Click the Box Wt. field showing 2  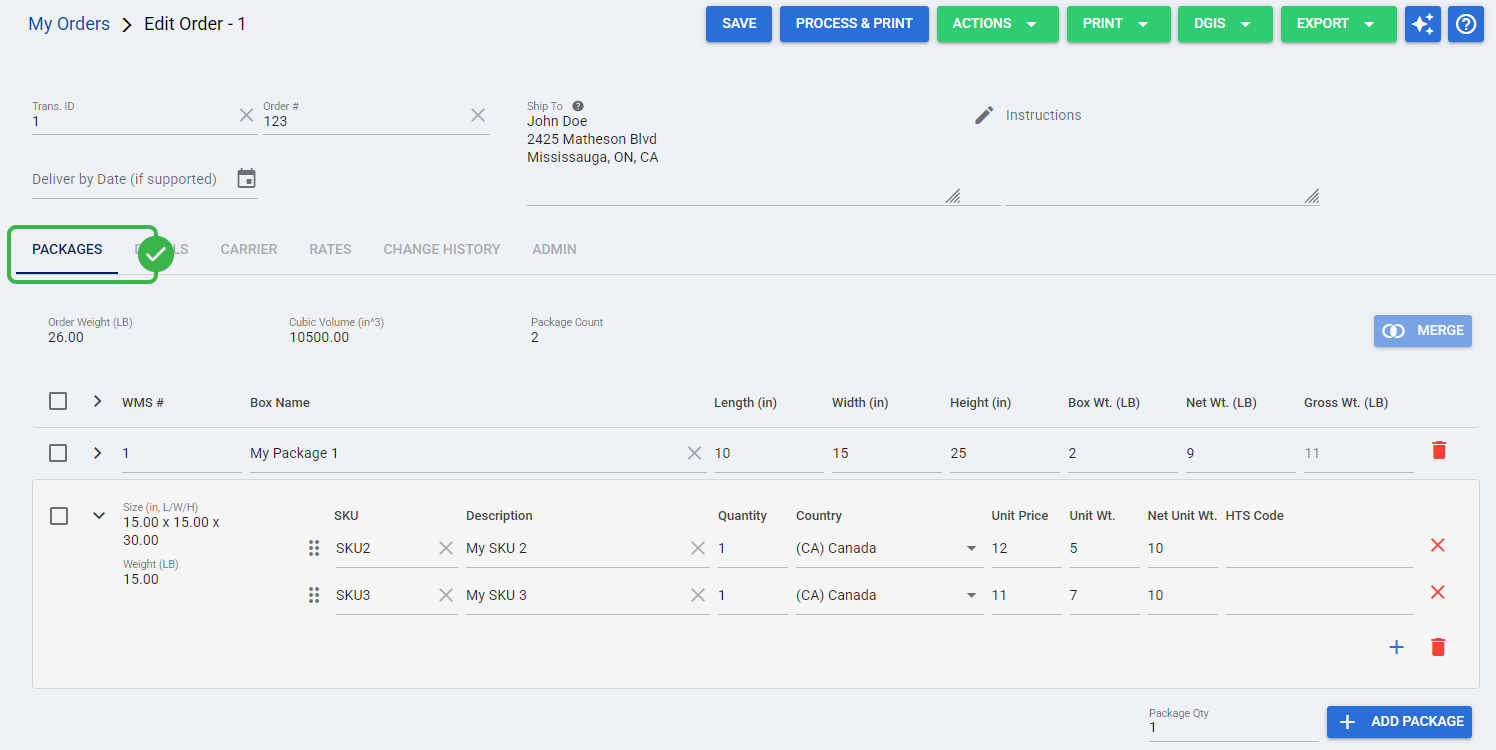click(x=1122, y=454)
